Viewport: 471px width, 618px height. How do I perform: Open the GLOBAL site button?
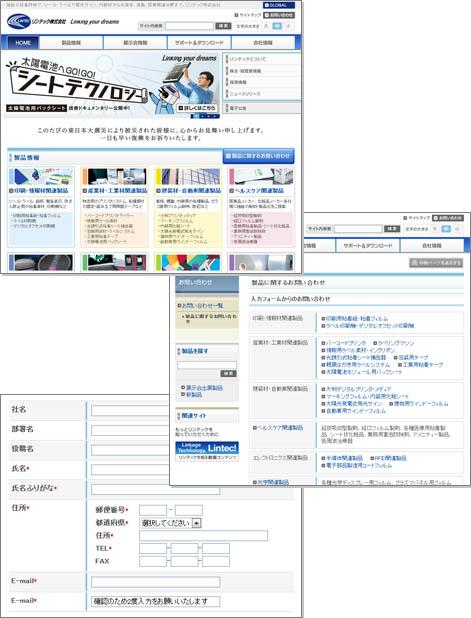coord(279,5)
